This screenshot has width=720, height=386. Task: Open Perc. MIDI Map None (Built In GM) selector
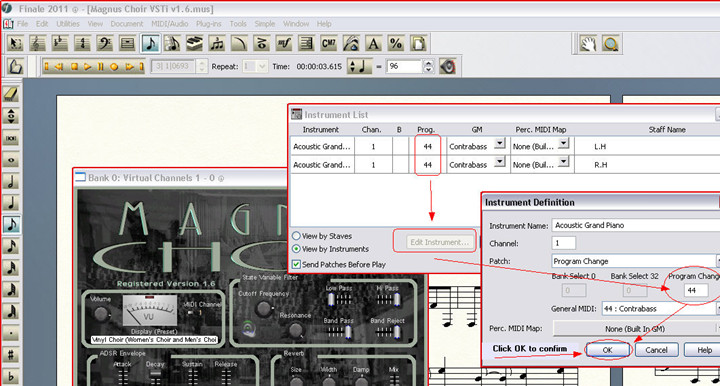click(x=636, y=329)
